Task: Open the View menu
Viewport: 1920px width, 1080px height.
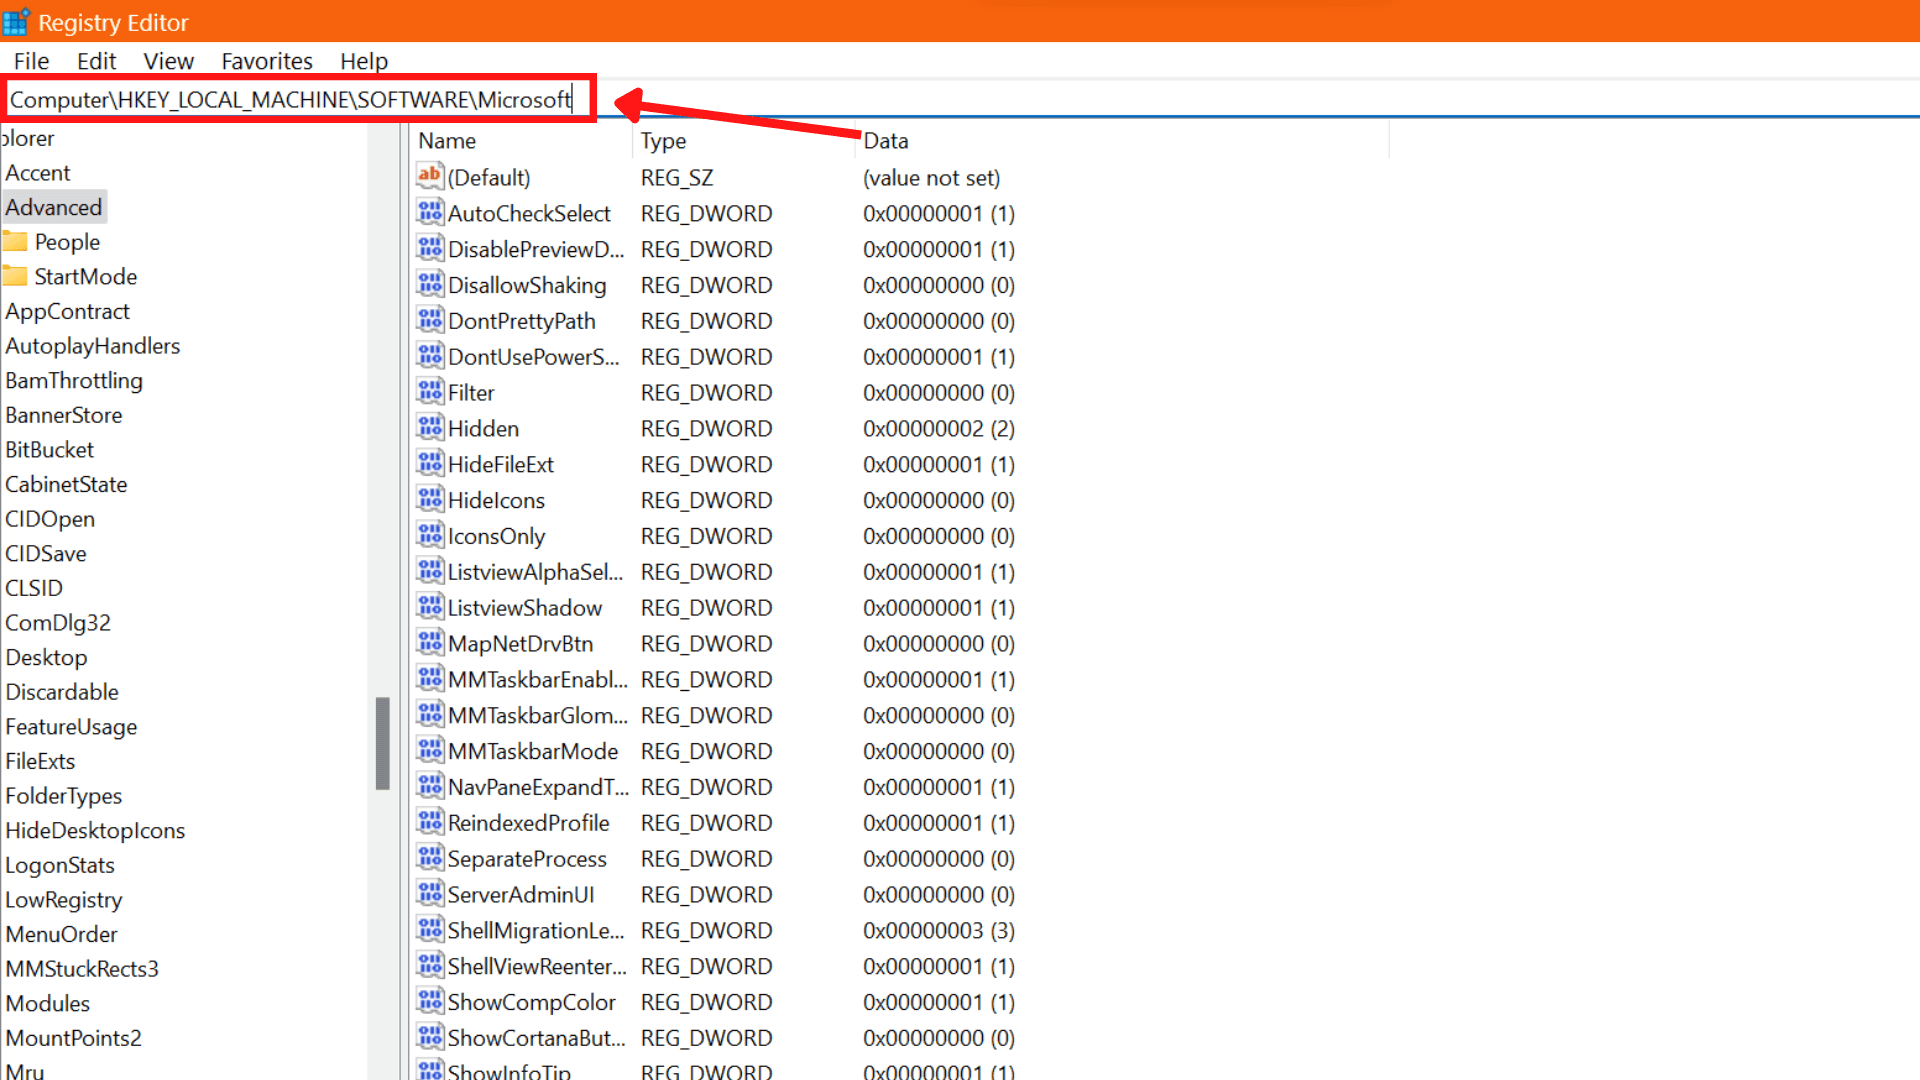Action: point(168,61)
